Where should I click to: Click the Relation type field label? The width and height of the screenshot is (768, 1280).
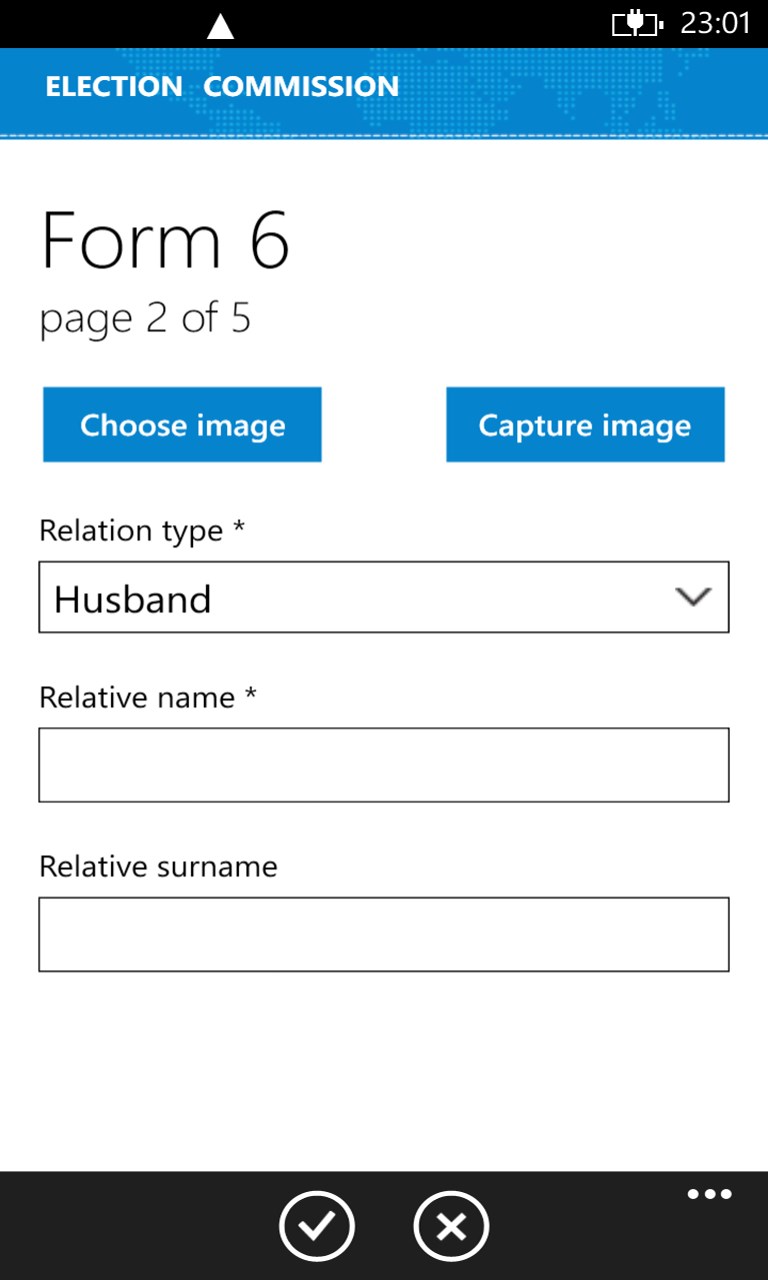click(141, 531)
